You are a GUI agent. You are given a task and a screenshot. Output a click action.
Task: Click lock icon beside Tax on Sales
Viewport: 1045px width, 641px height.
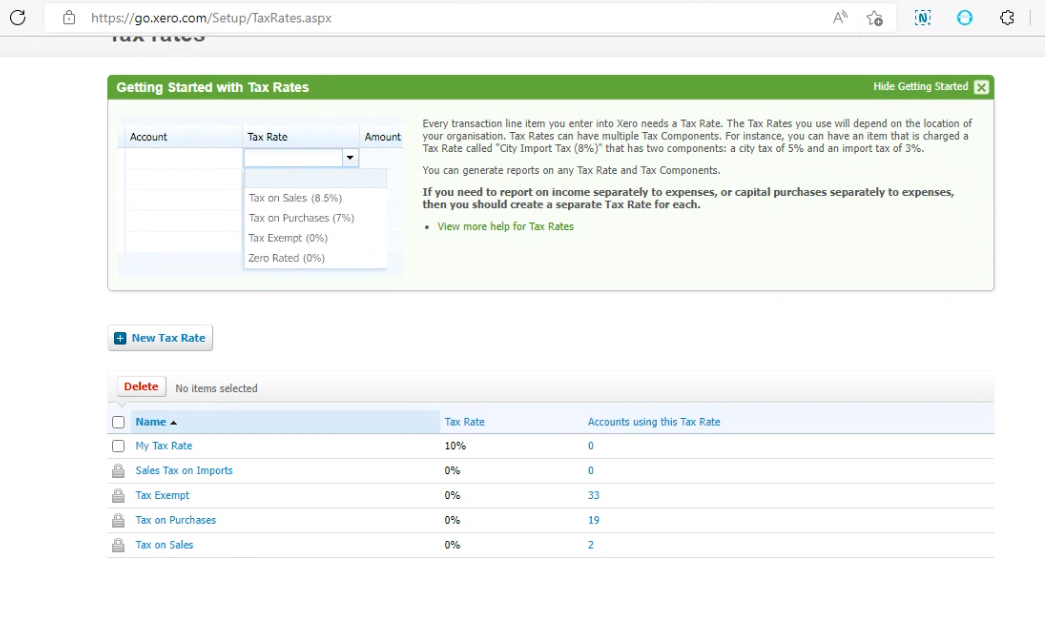click(x=118, y=545)
